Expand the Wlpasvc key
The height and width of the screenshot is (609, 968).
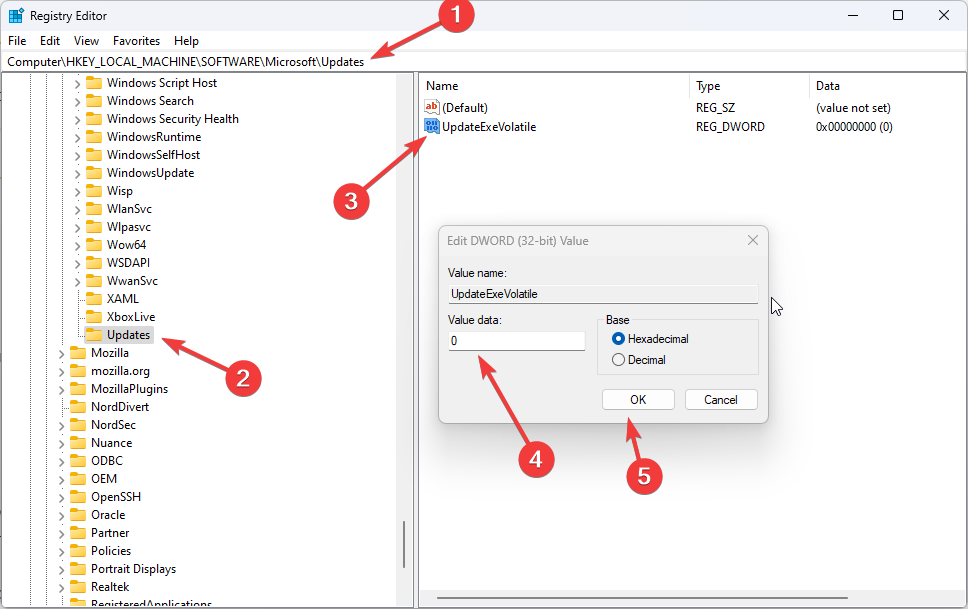(77, 227)
